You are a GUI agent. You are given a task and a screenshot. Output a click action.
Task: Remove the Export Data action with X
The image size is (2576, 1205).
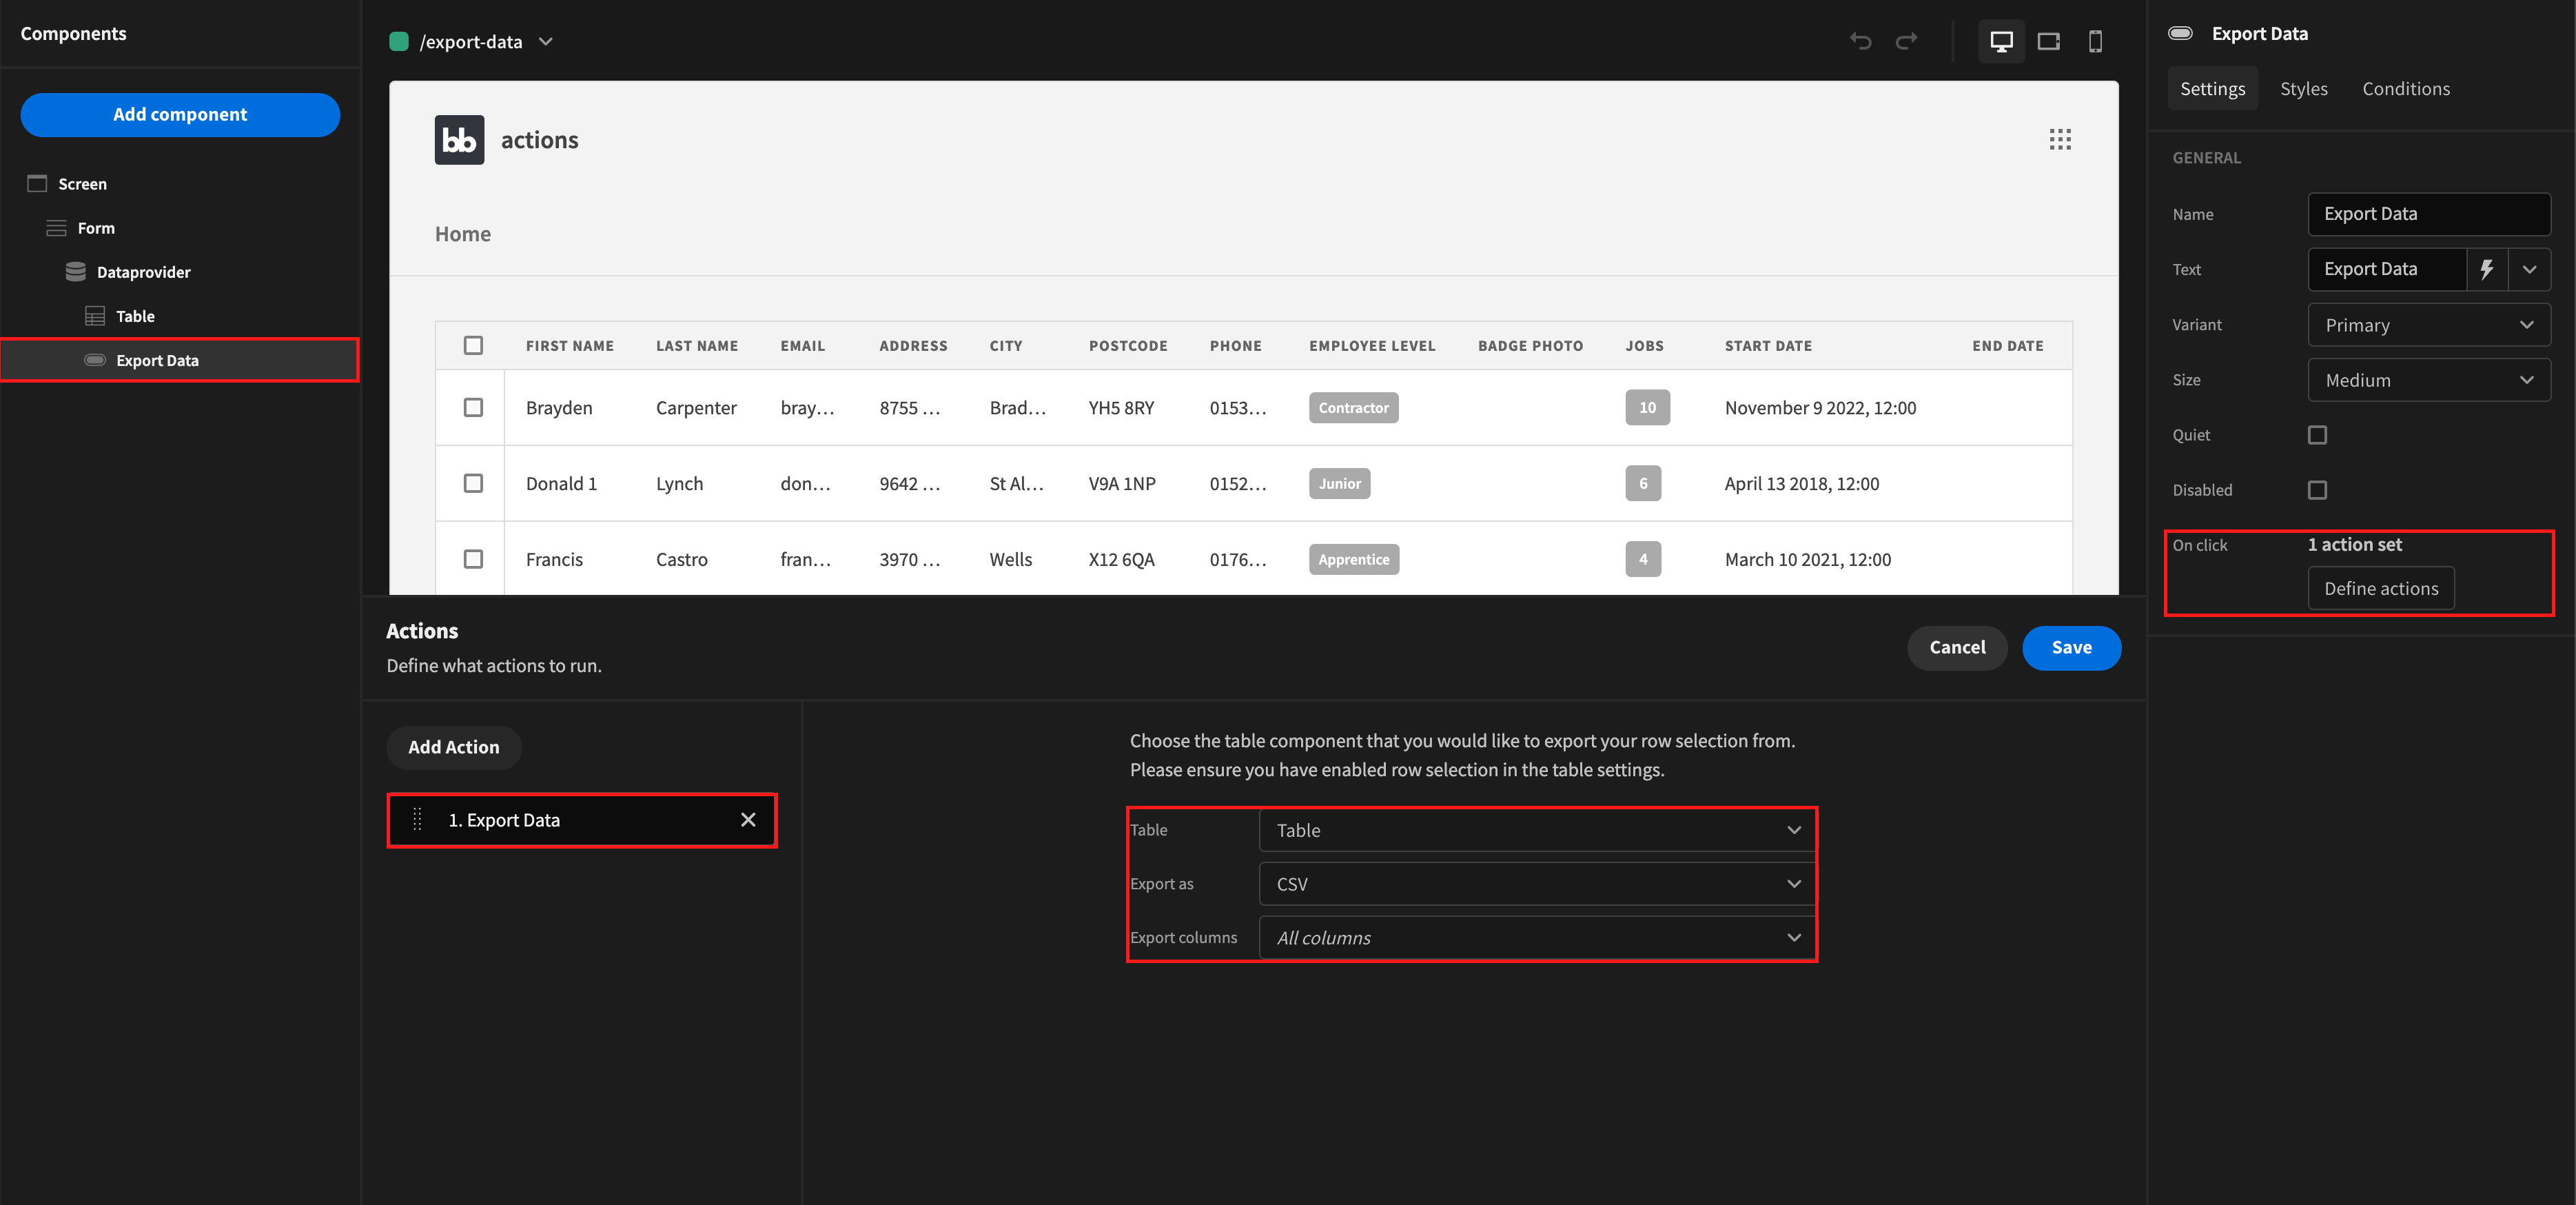748,820
